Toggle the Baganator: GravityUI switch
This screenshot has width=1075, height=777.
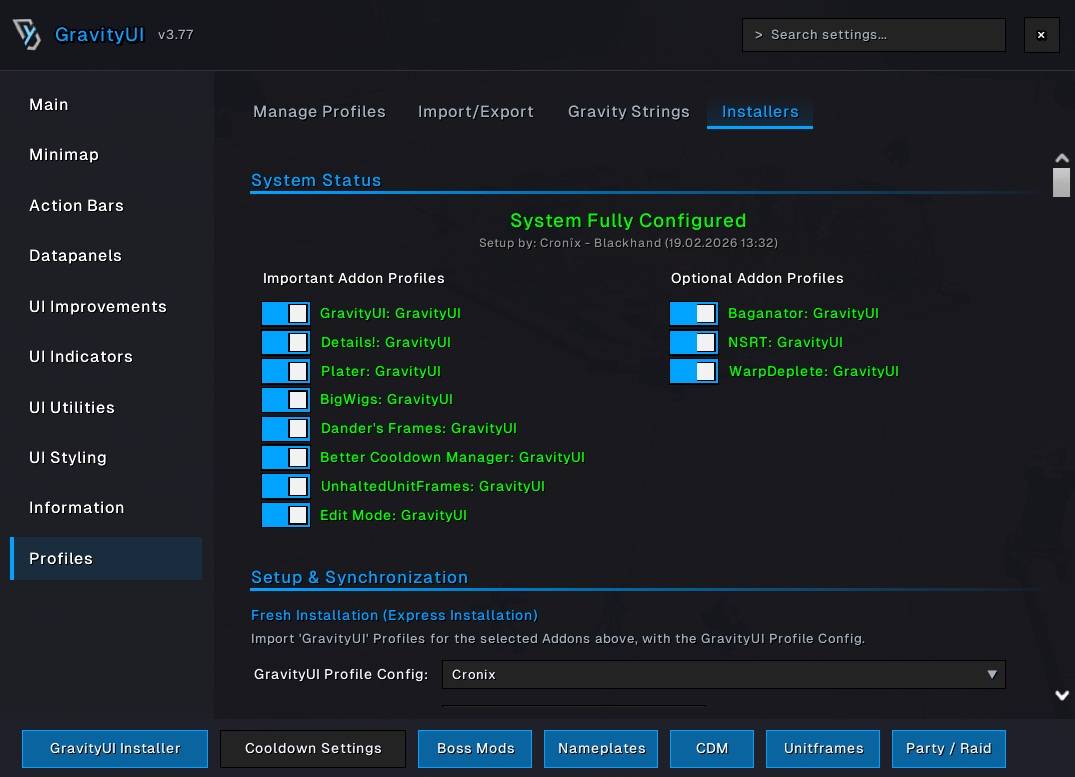(694, 313)
